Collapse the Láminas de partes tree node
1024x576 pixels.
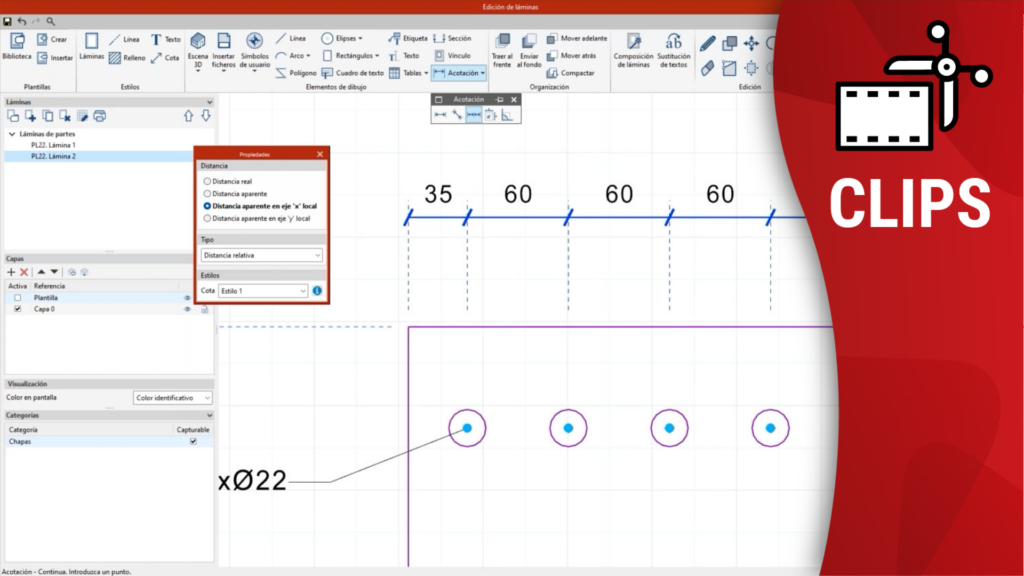12,134
